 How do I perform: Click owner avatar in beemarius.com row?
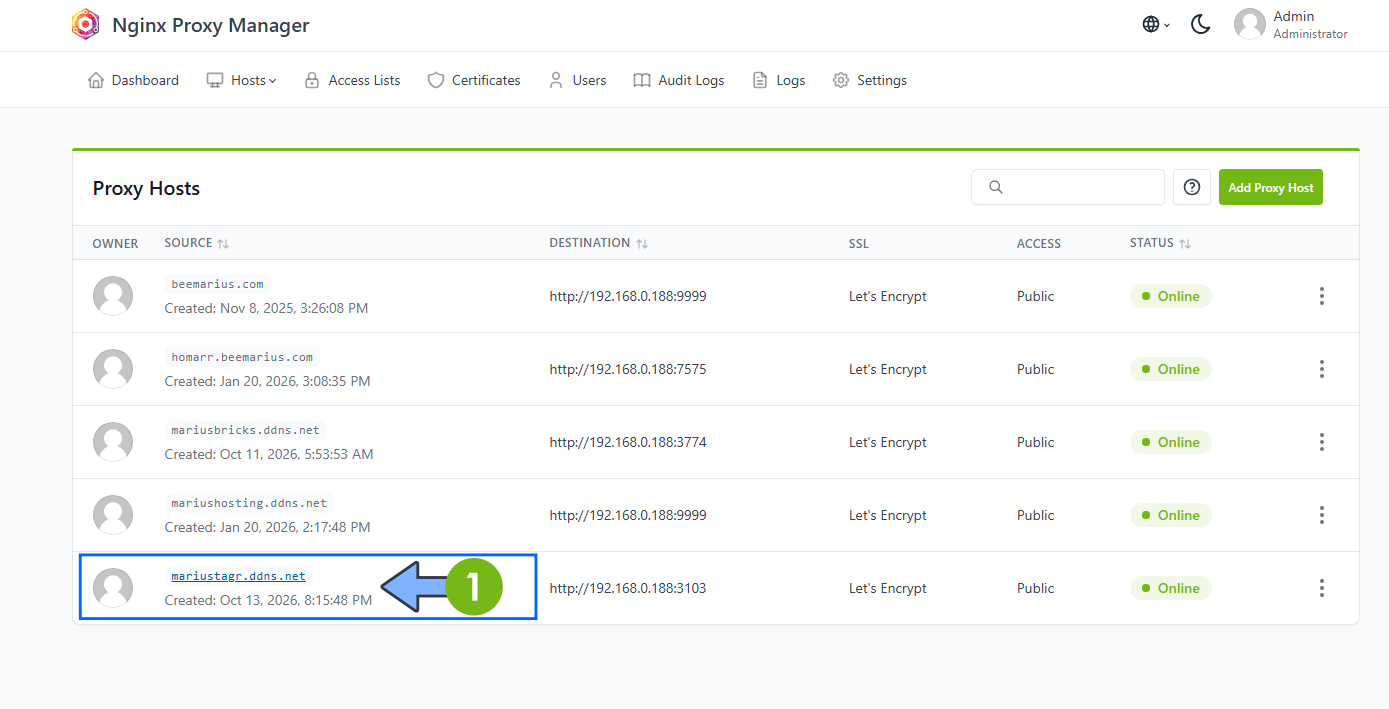pyautogui.click(x=113, y=296)
